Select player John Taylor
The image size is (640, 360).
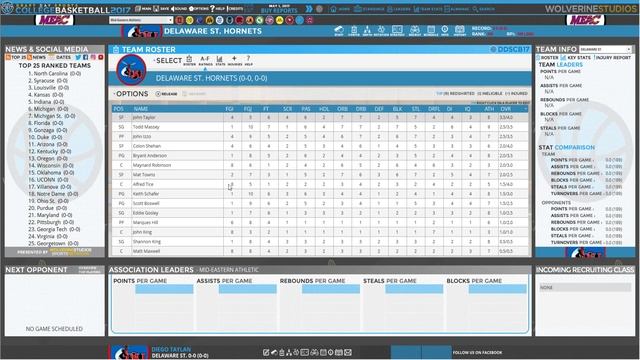(144, 117)
